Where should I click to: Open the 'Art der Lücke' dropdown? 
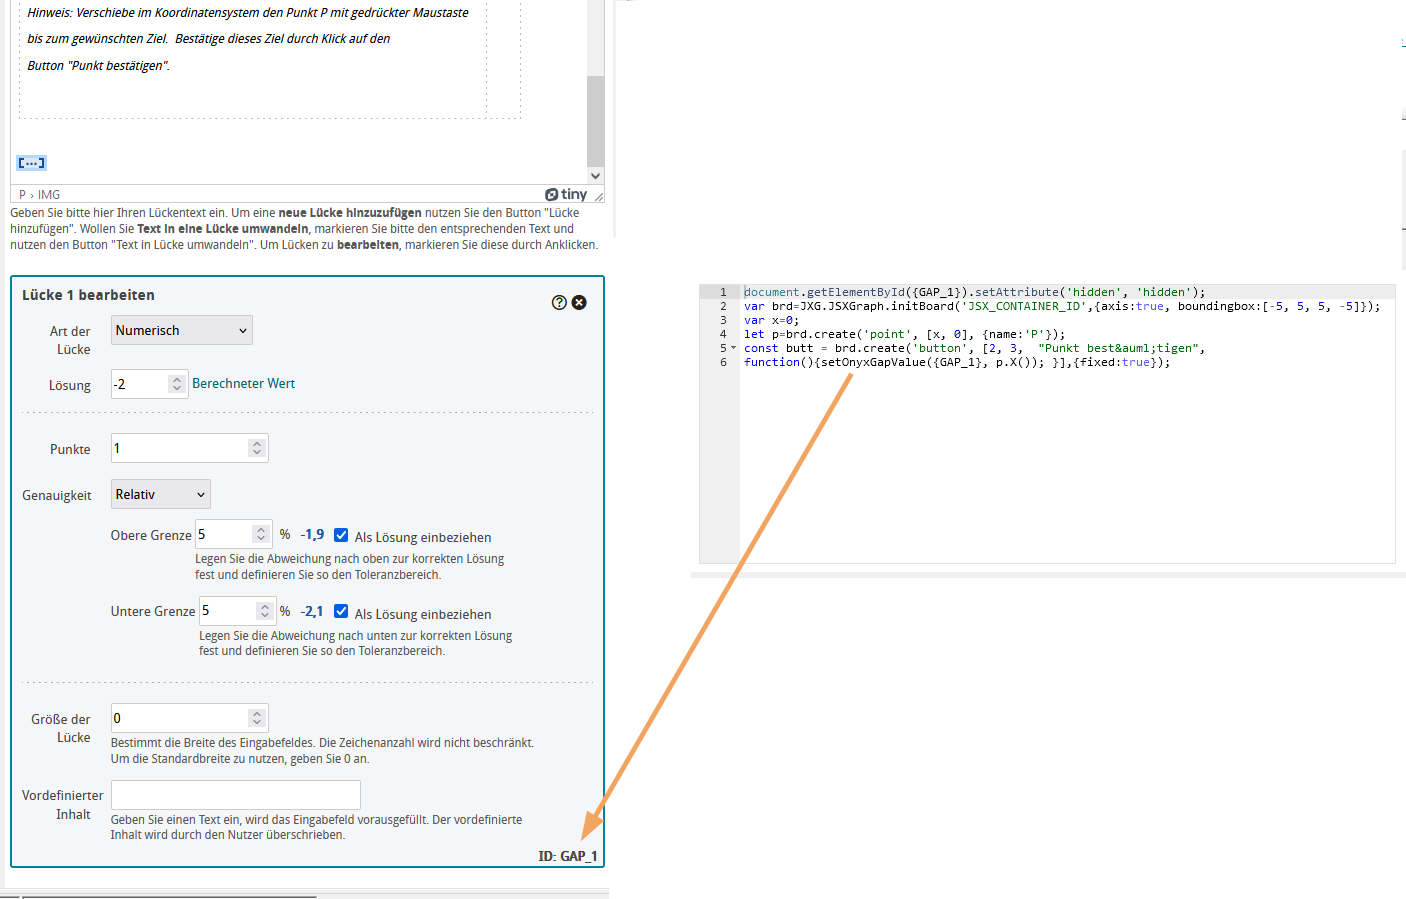pos(181,330)
